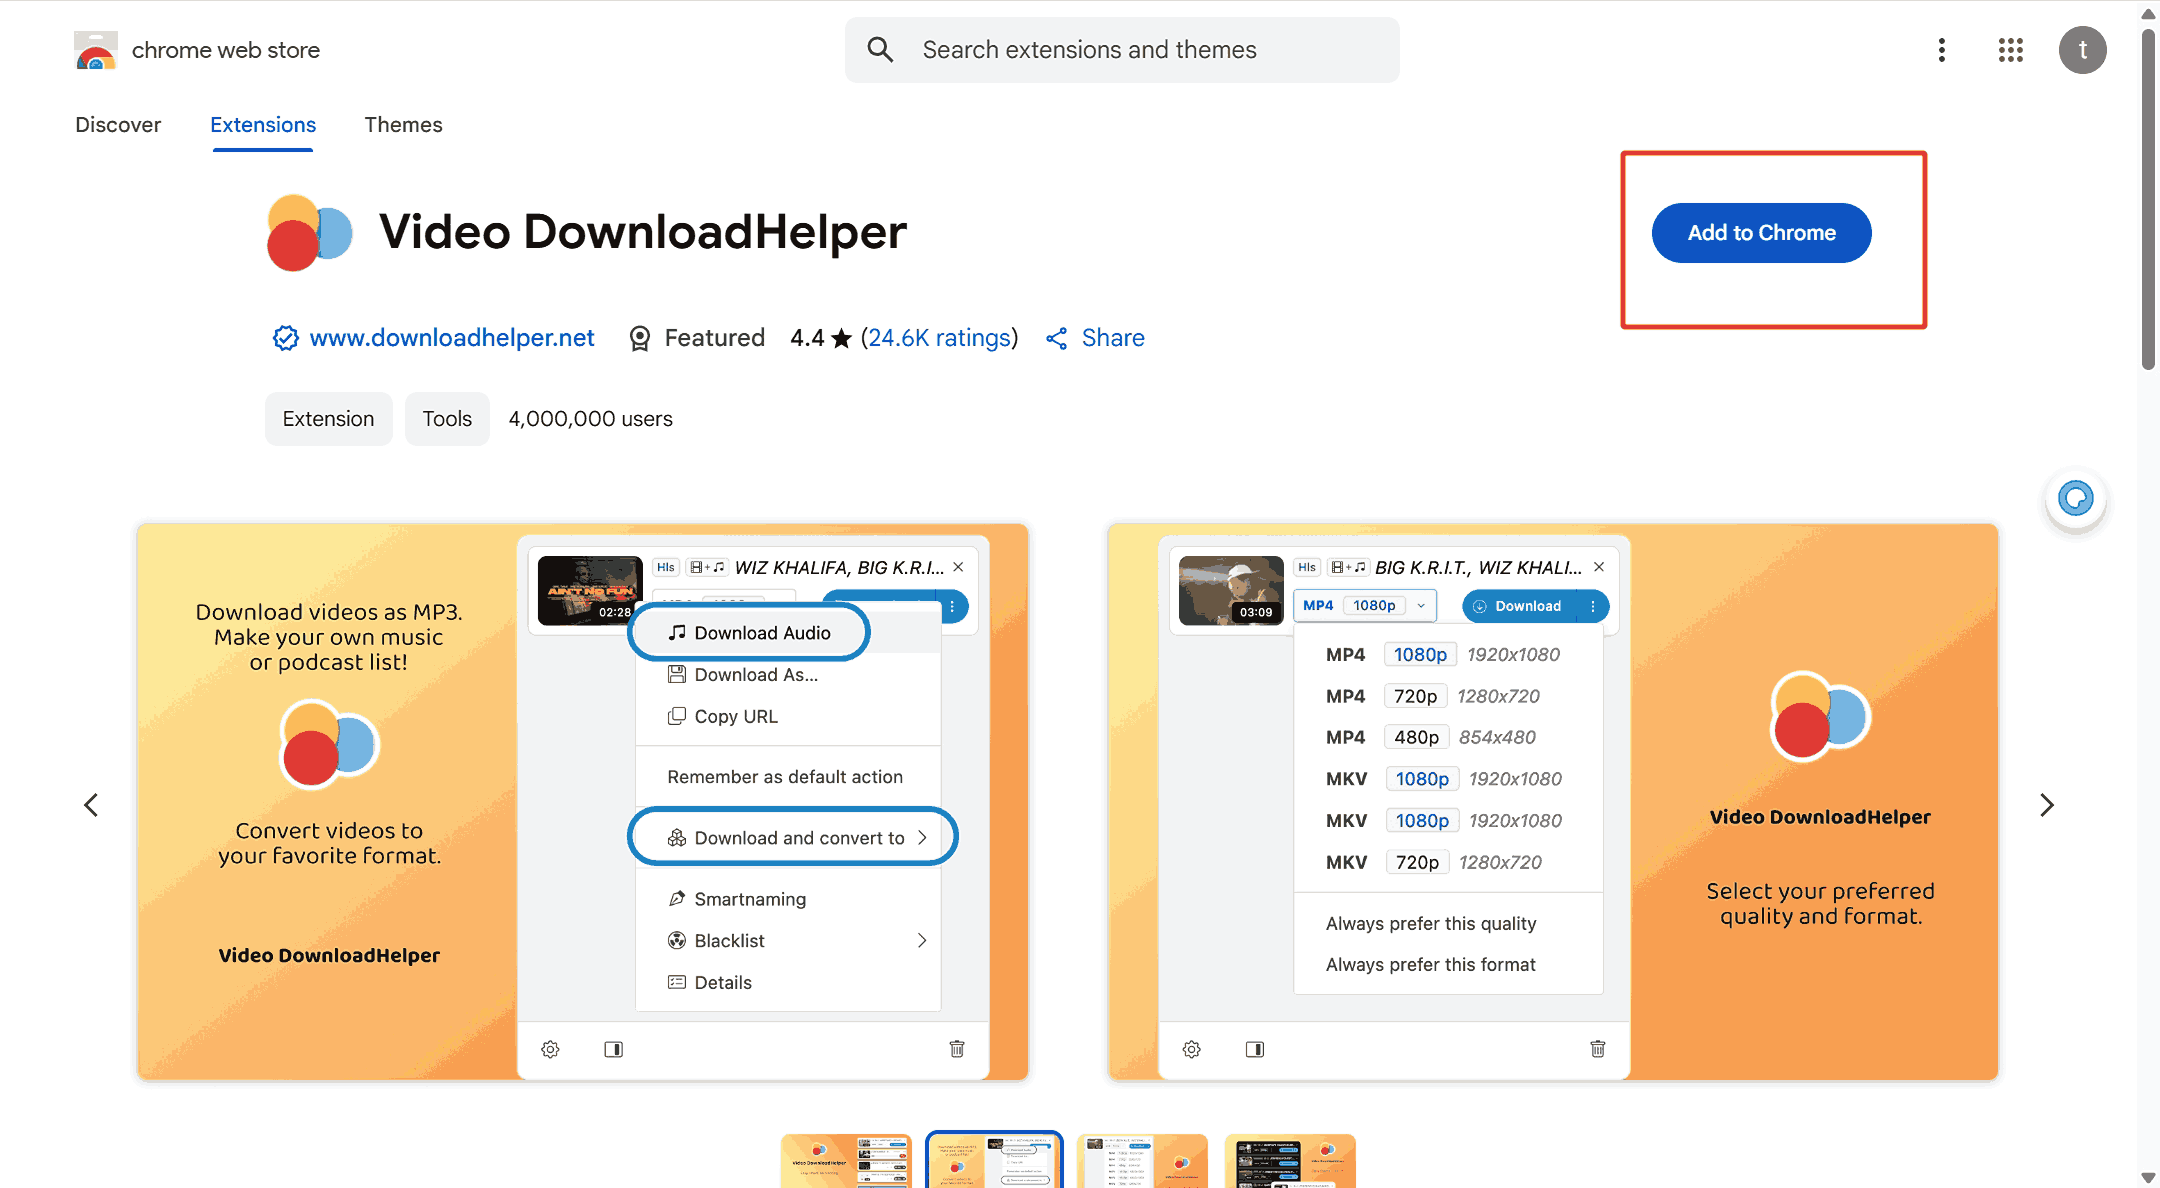Screen dimensions: 2160x1188
Task: Click the Add to Chrome button
Action: click(1761, 233)
